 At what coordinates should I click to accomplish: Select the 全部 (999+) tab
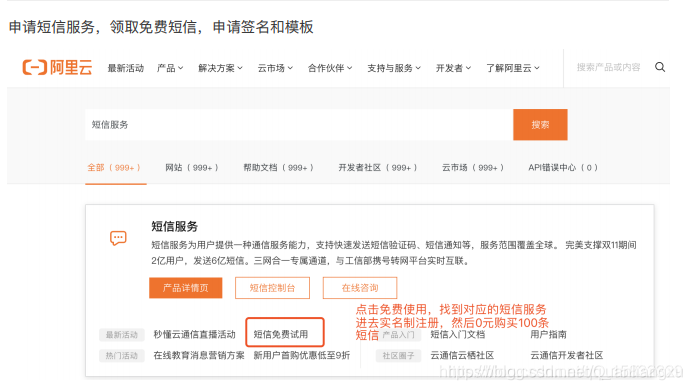pyautogui.click(x=114, y=168)
